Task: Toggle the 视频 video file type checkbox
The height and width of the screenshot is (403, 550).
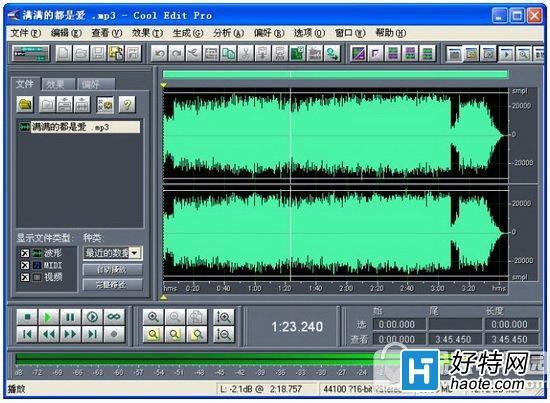Action: [25, 277]
